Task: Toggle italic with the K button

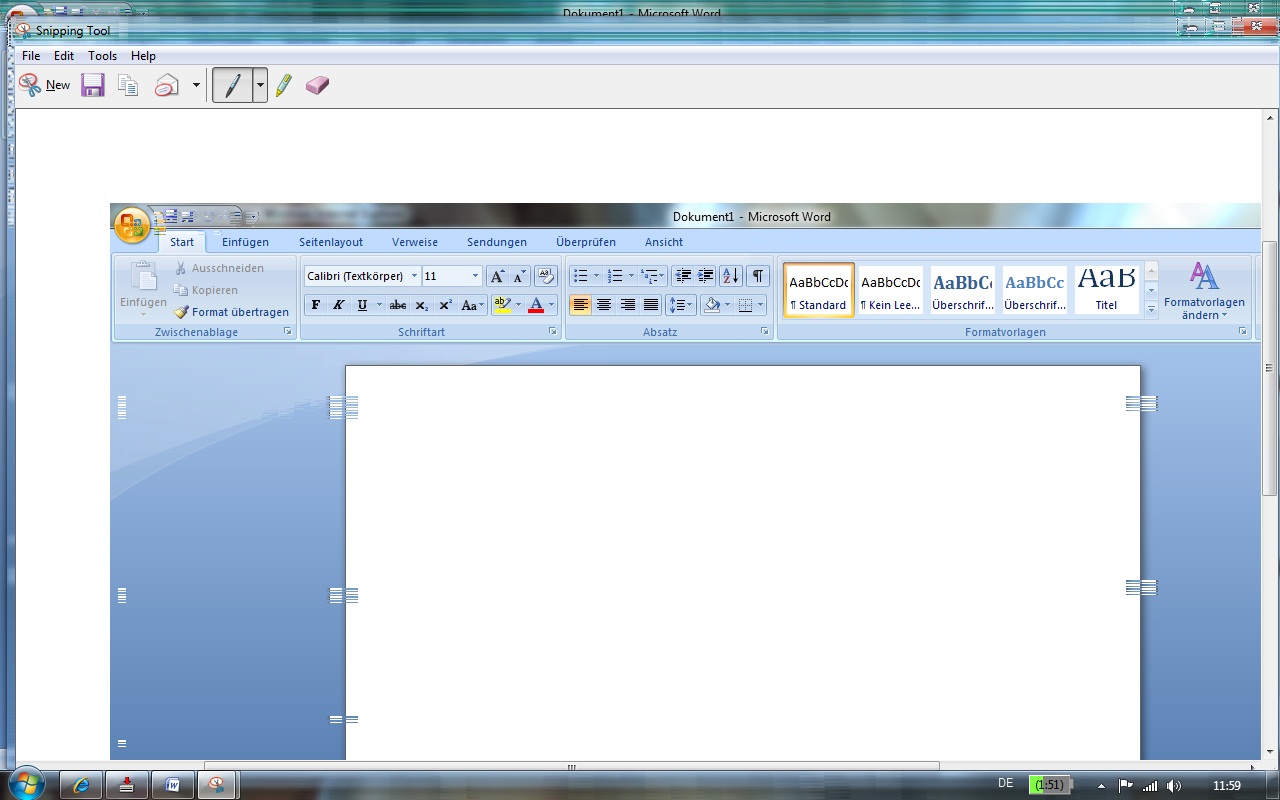Action: (x=338, y=305)
